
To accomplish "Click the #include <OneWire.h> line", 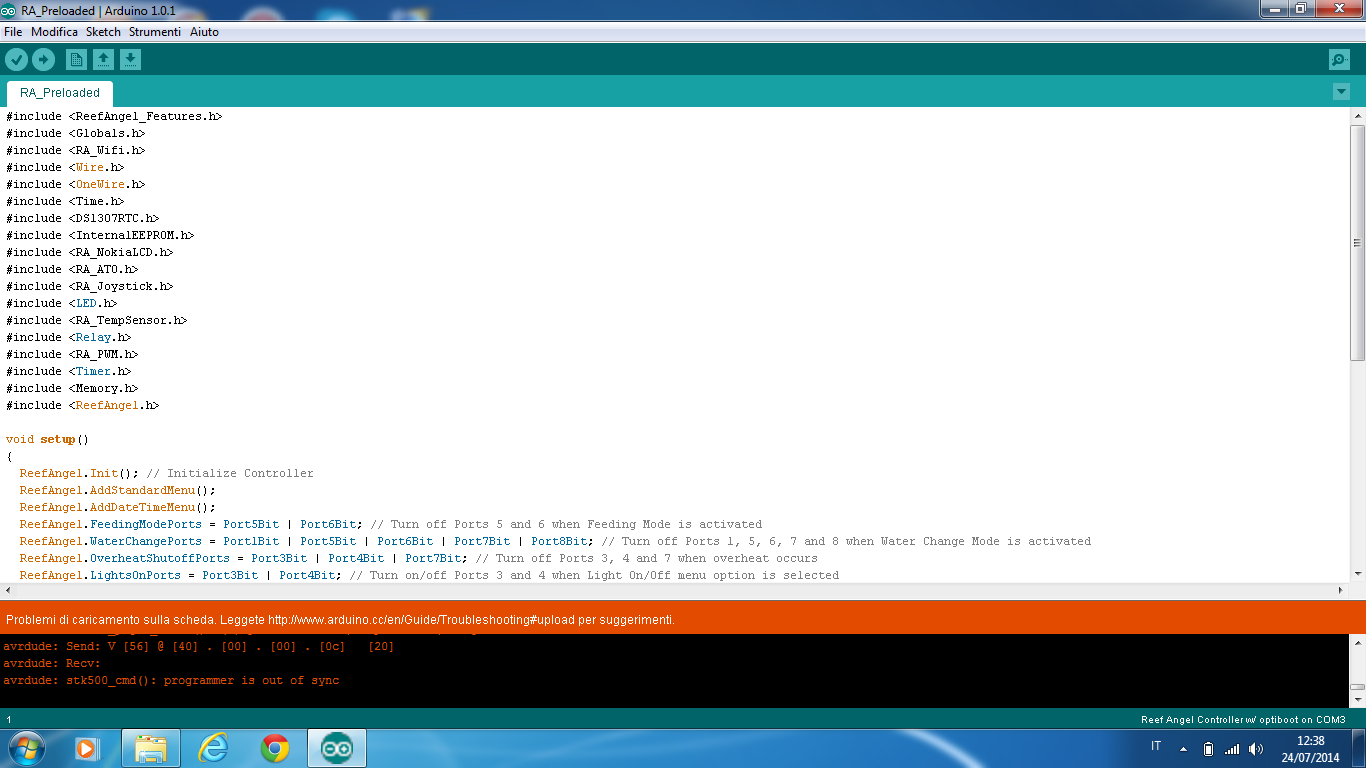I will coord(75,184).
